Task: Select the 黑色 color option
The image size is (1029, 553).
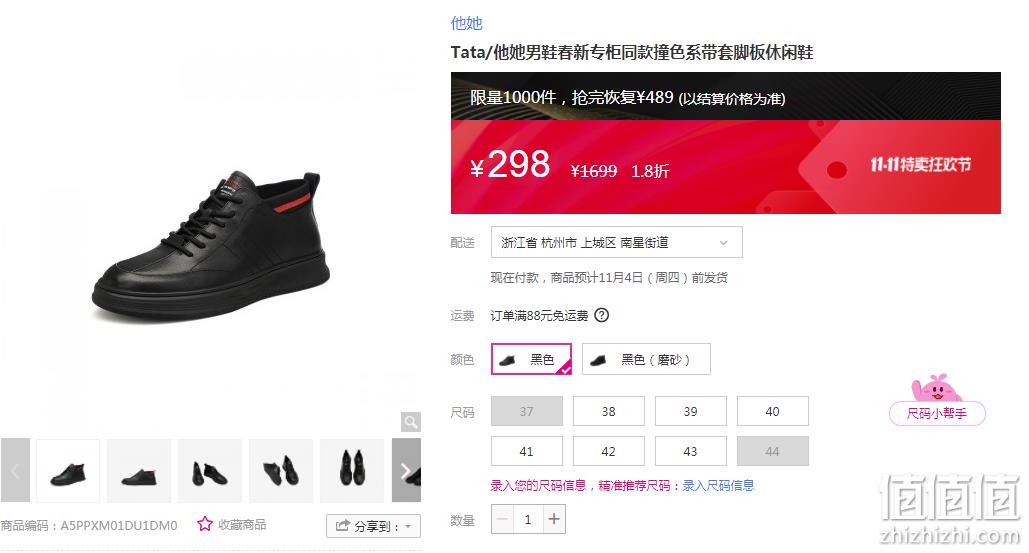Action: coord(532,359)
